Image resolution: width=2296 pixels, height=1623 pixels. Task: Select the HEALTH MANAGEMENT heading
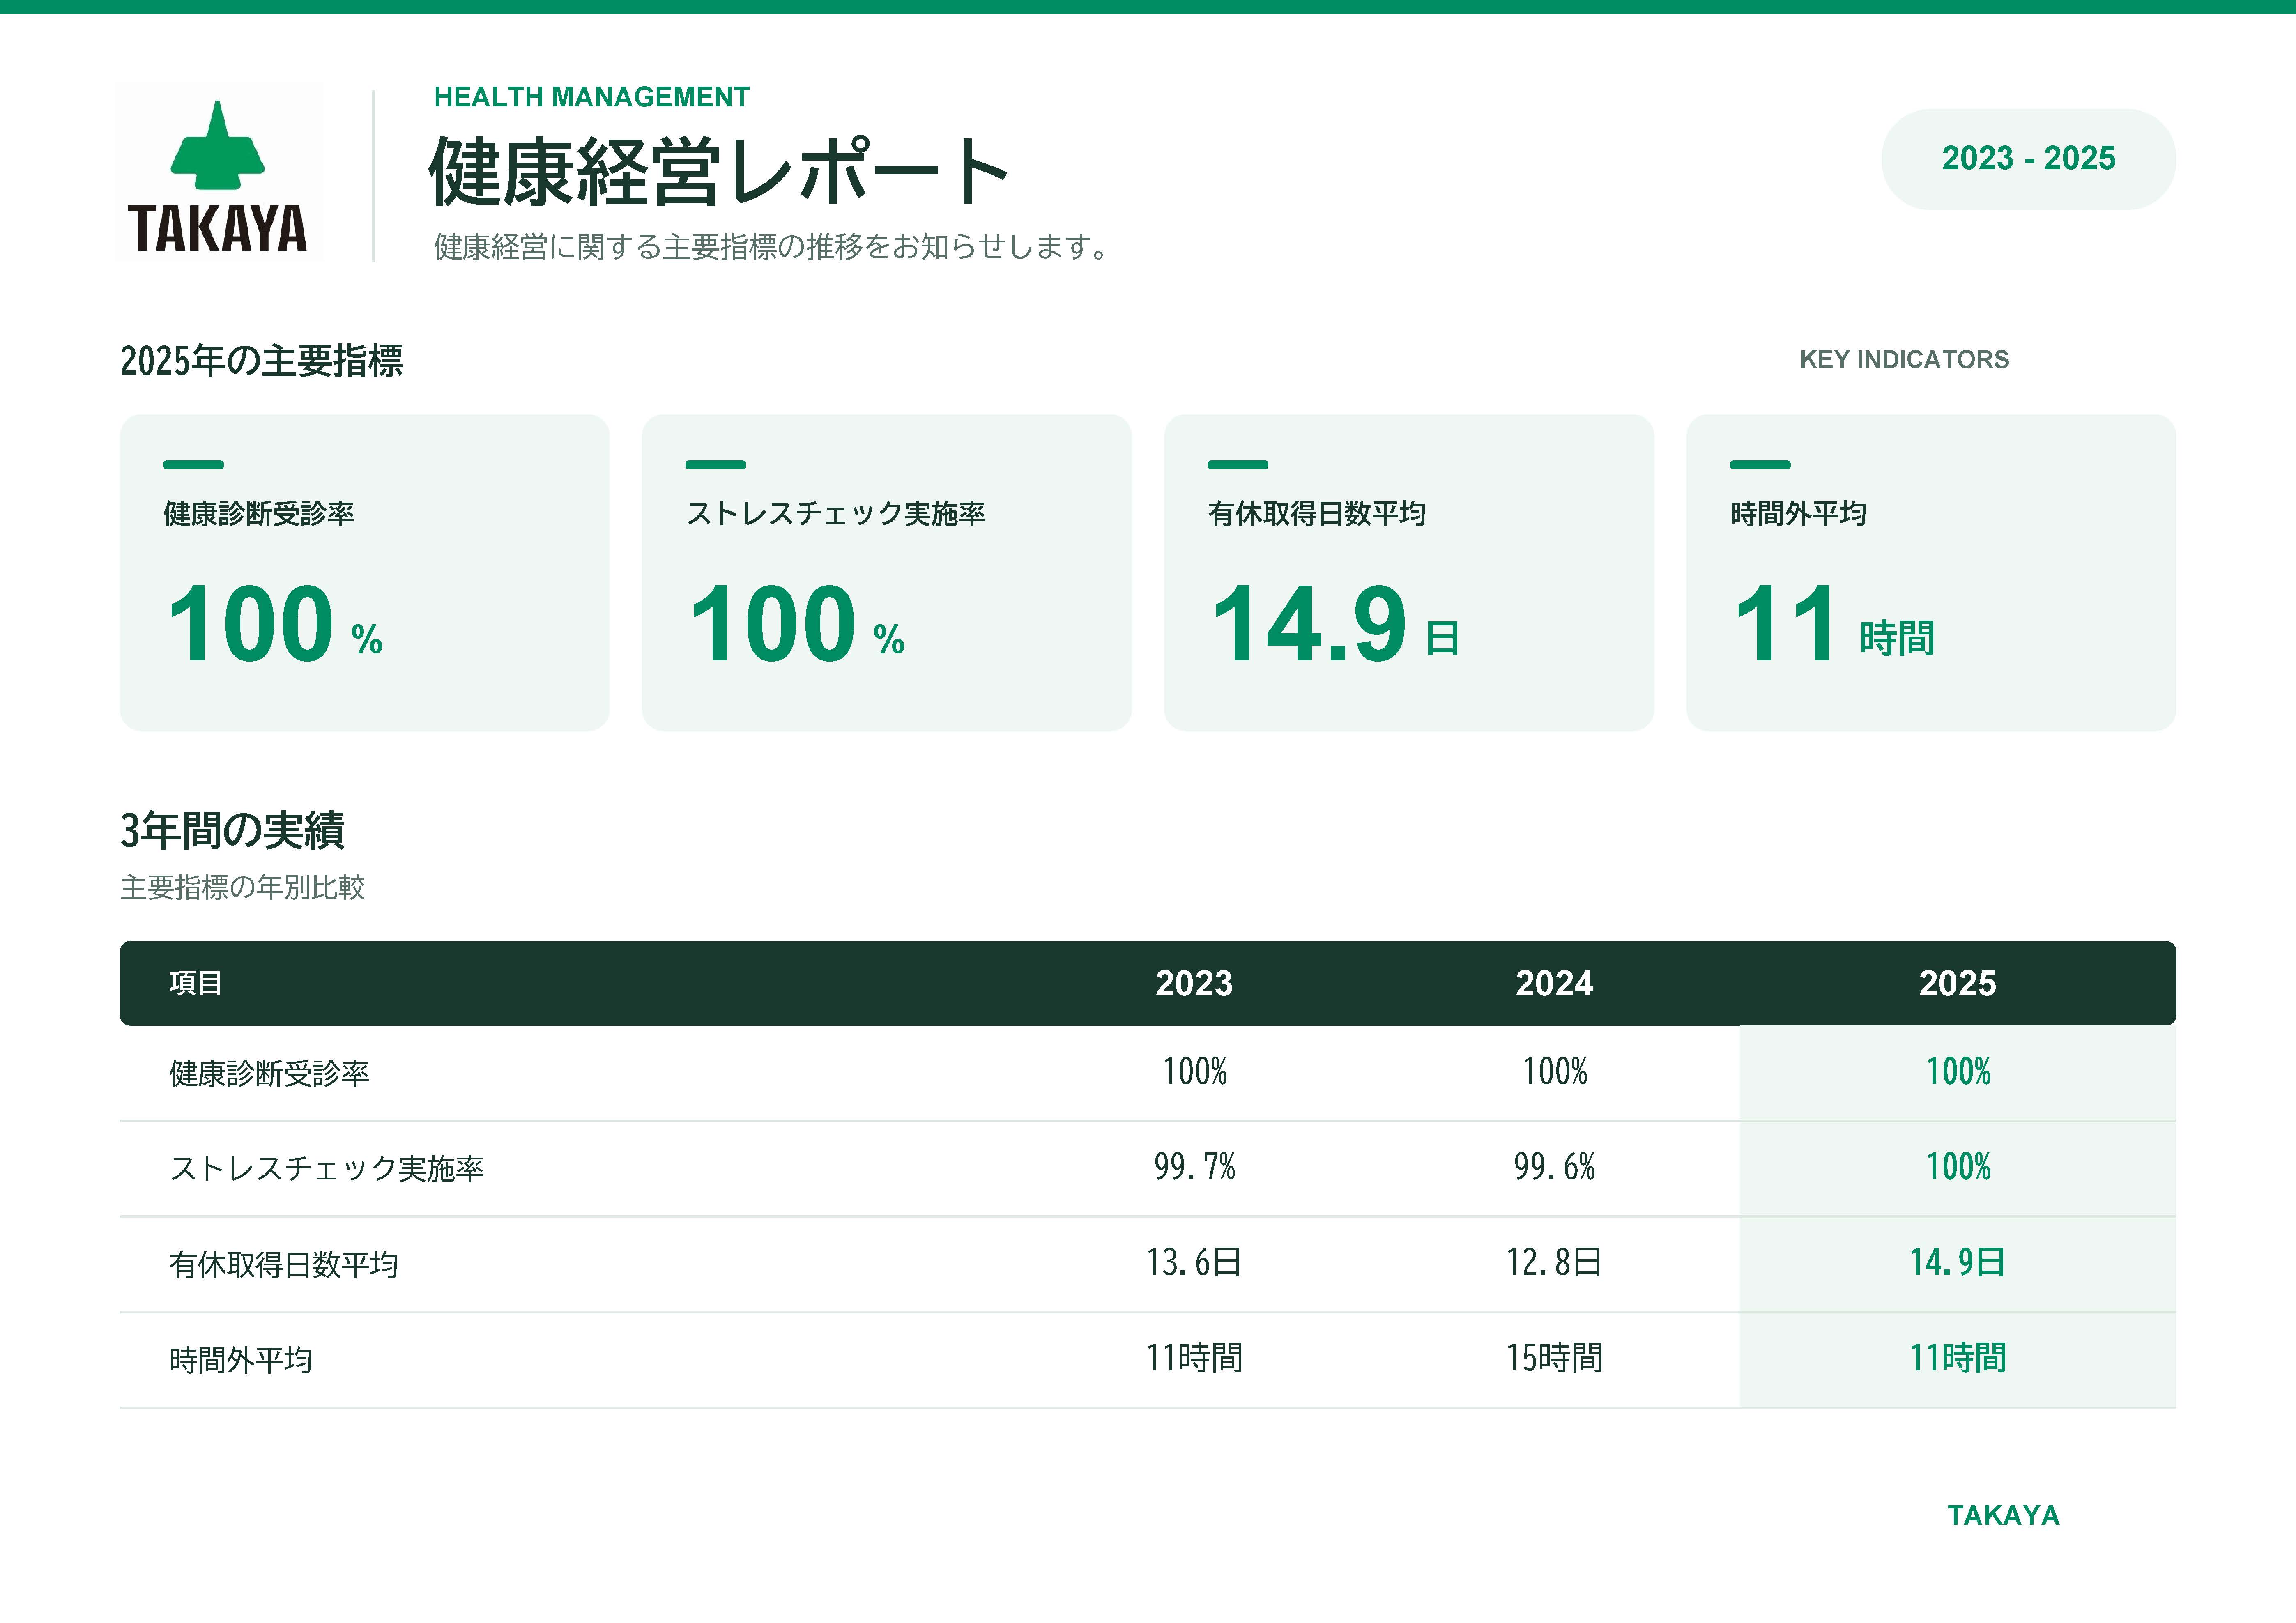[x=591, y=97]
